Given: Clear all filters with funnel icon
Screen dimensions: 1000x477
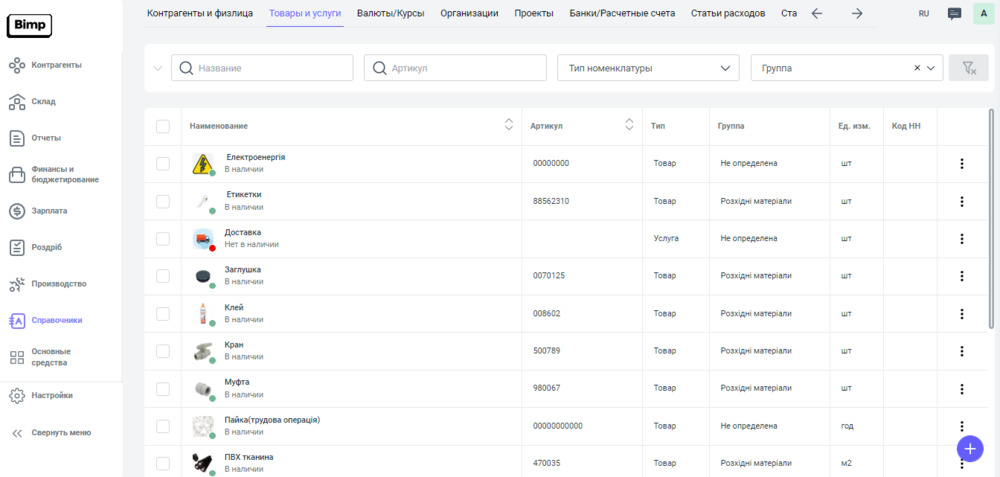Looking at the screenshot, I should coord(968,68).
